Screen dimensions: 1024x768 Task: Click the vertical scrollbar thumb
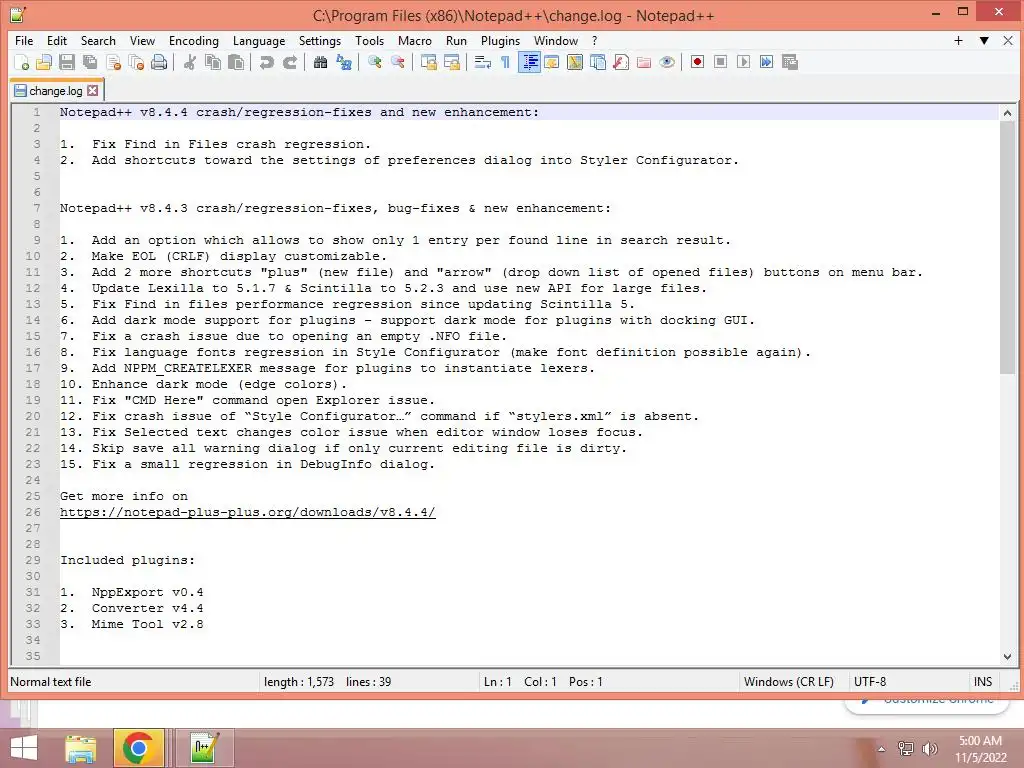coord(1007,247)
